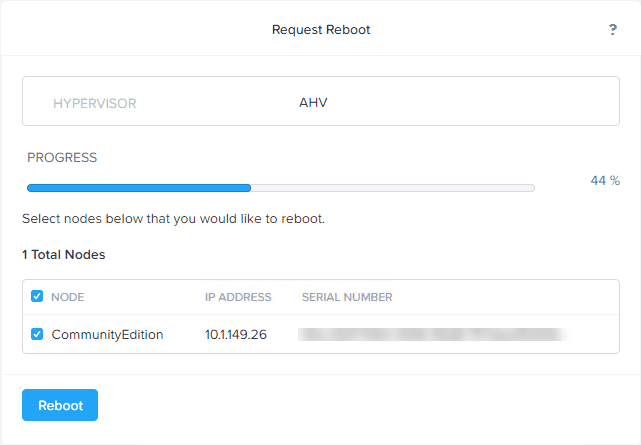The width and height of the screenshot is (641, 445).
Task: Click the IP ADDRESS column header
Action: (x=238, y=297)
